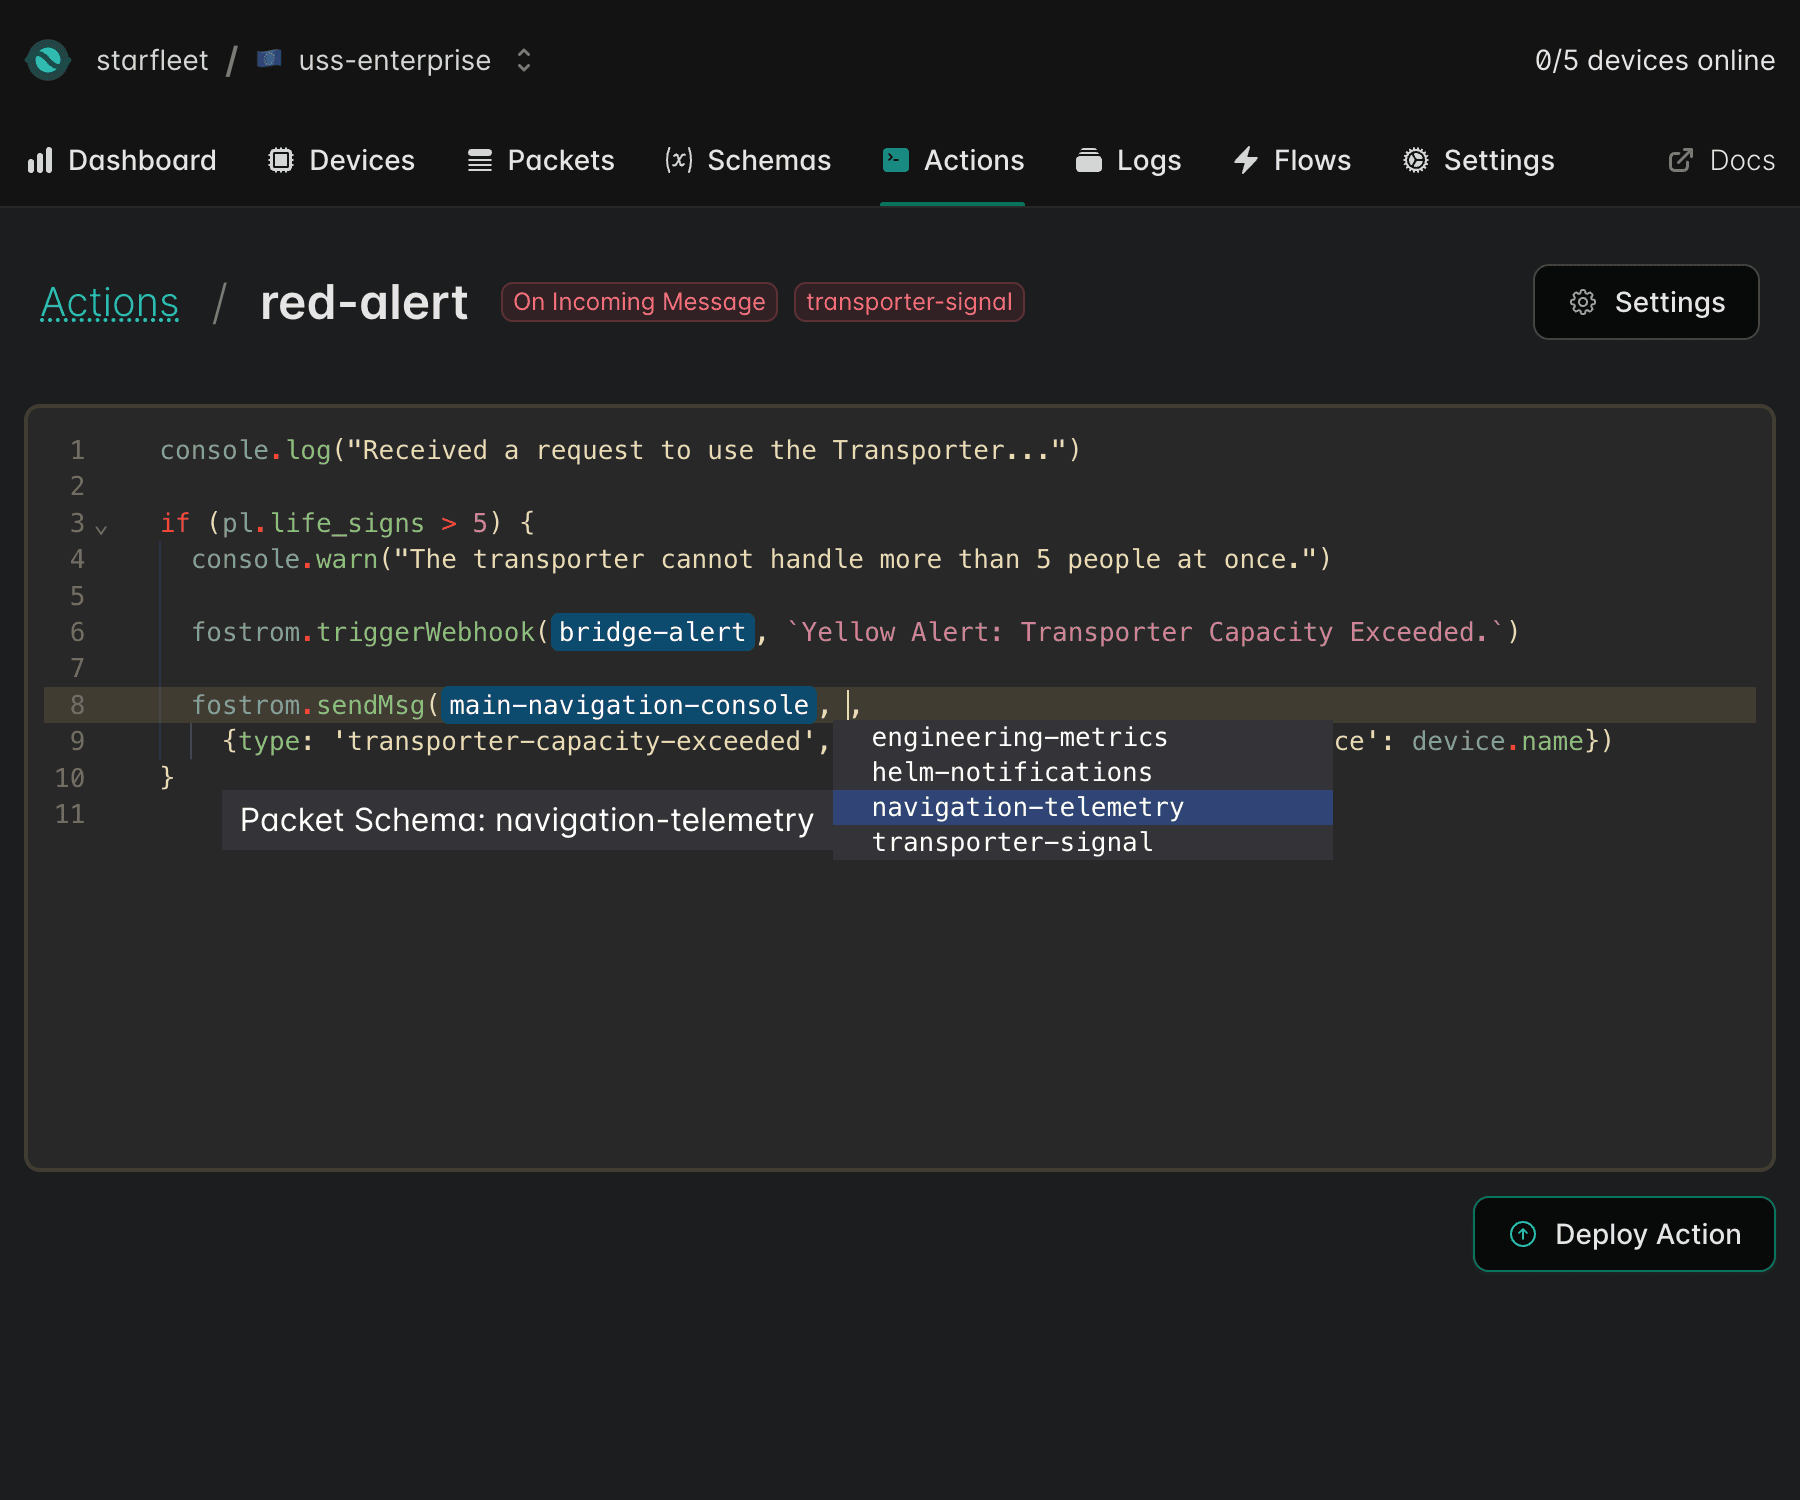Click the Logs box icon
Screen dimensions: 1800x1500
tap(1089, 160)
